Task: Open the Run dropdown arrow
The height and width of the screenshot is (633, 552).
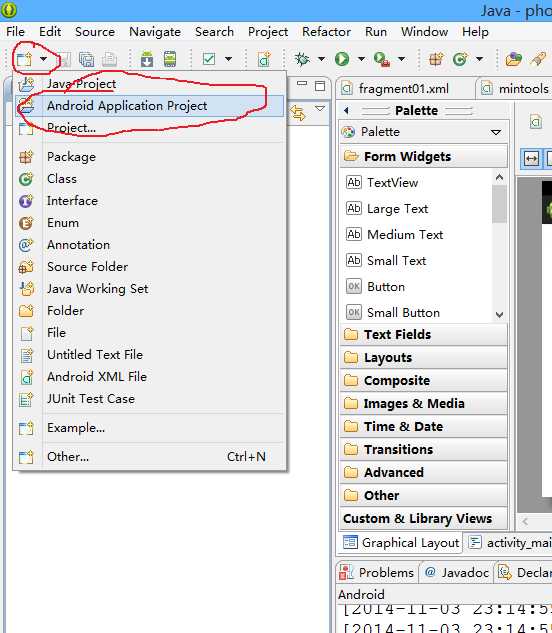Action: (x=361, y=59)
